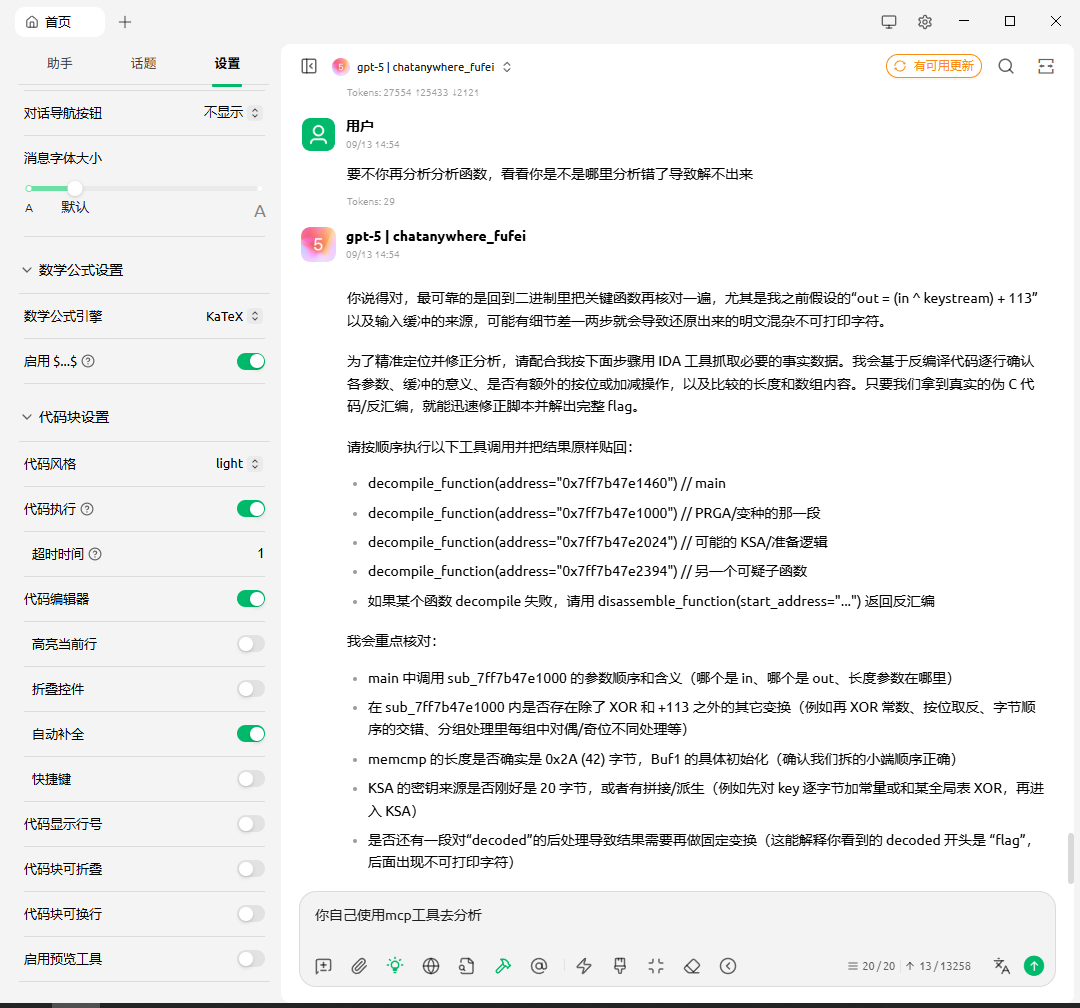Screen dimensions: 1080x1008
Task: Click the @ mention model icon
Action: click(539, 966)
